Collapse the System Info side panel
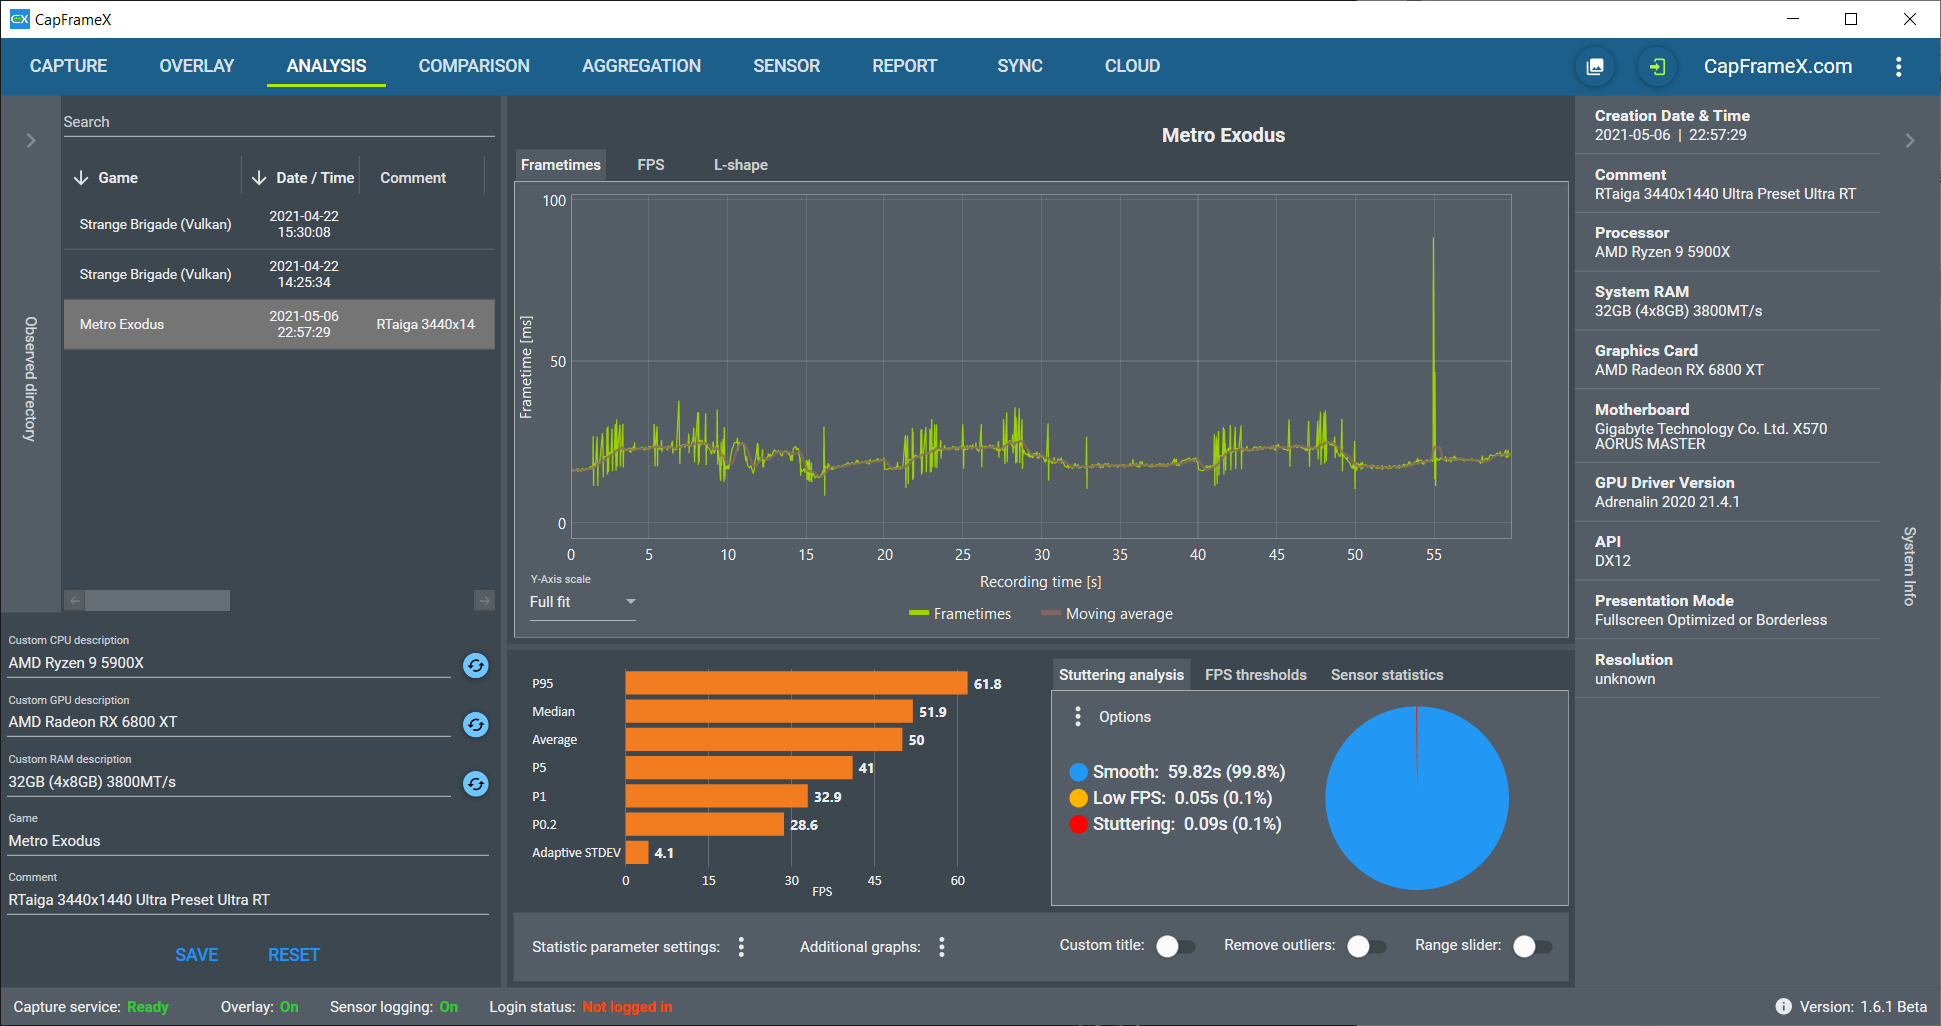The width and height of the screenshot is (1941, 1026). click(x=1910, y=141)
